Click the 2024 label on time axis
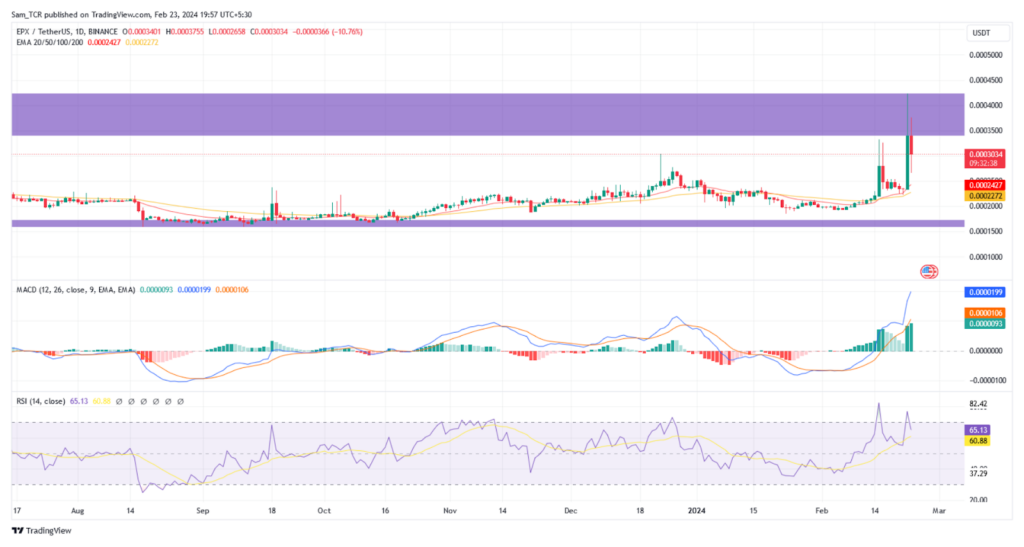The image size is (1024, 547). 696,511
